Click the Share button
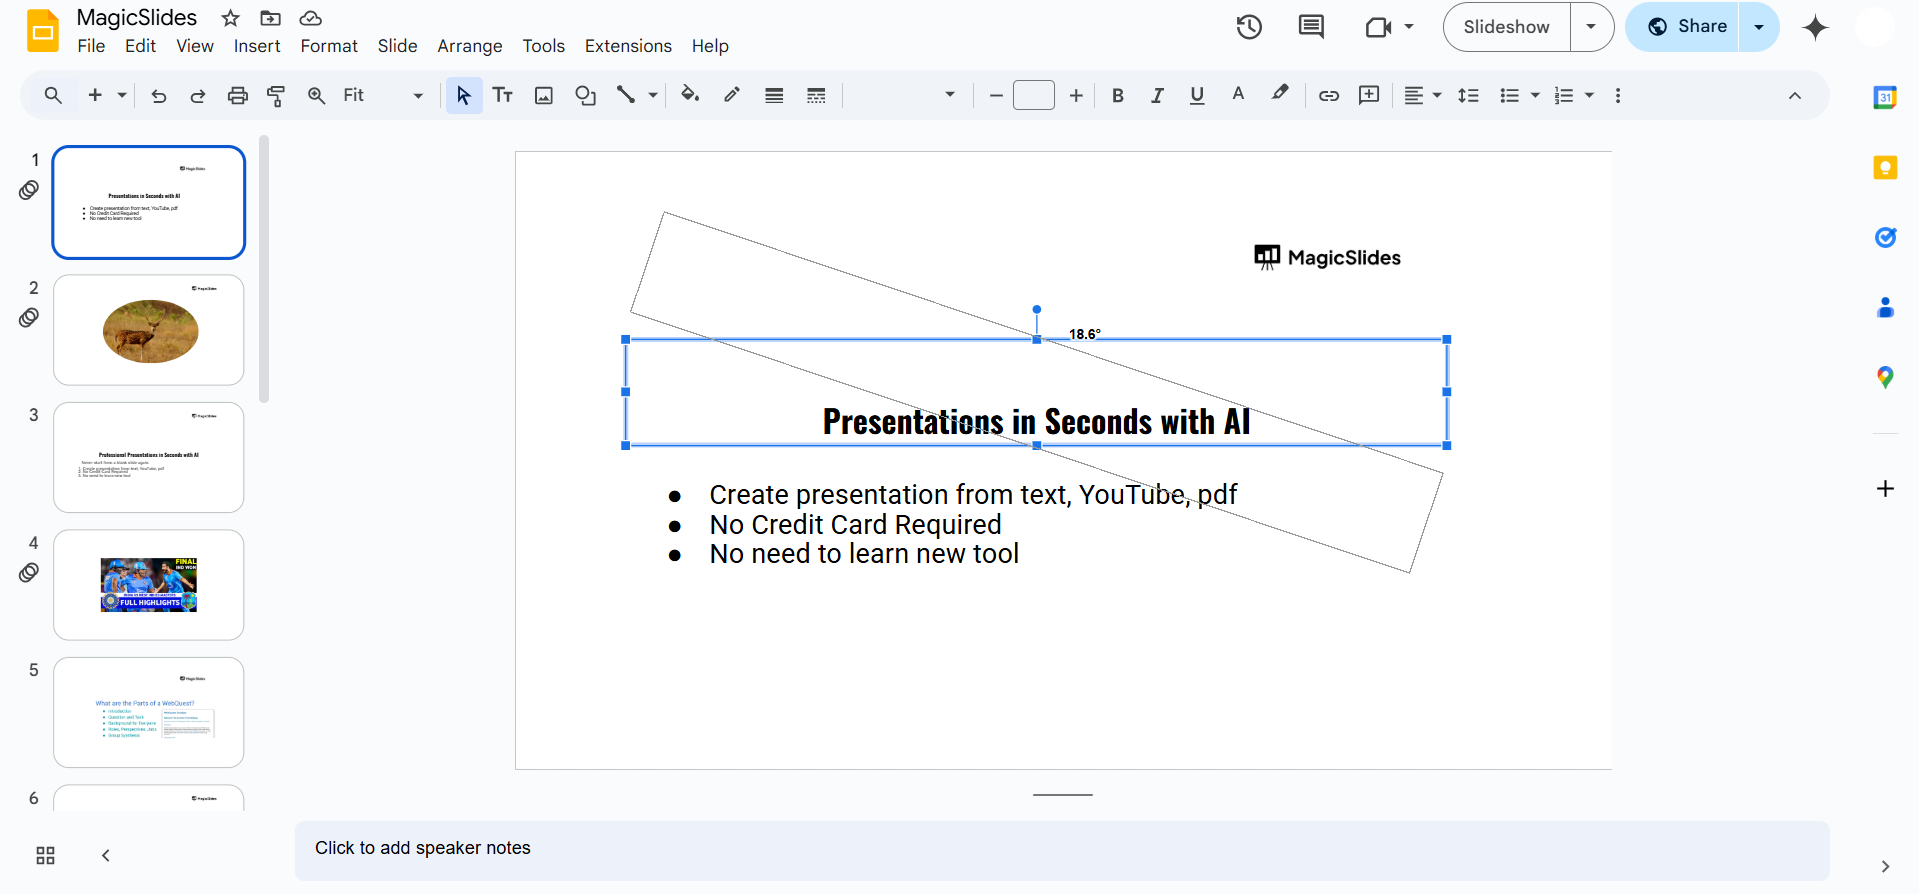Viewport: 1919px width, 894px height. pyautogui.click(x=1686, y=27)
